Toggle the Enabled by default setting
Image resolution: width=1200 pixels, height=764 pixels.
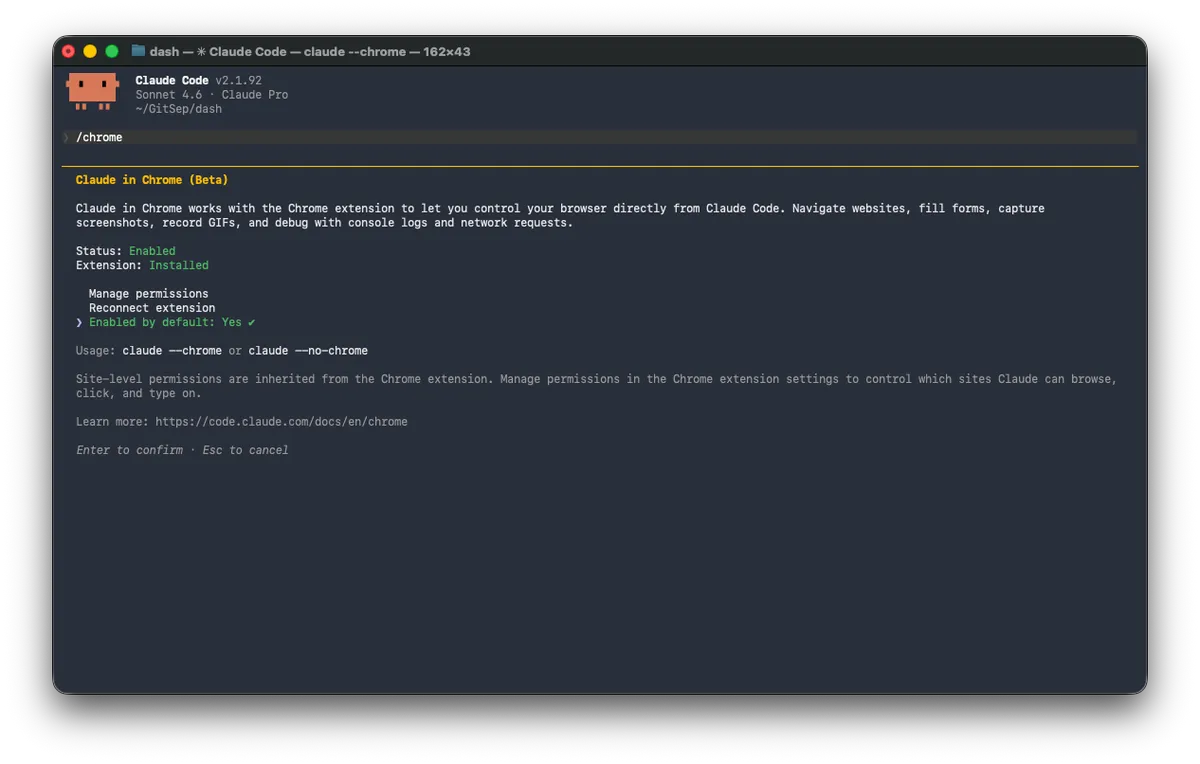click(x=171, y=322)
